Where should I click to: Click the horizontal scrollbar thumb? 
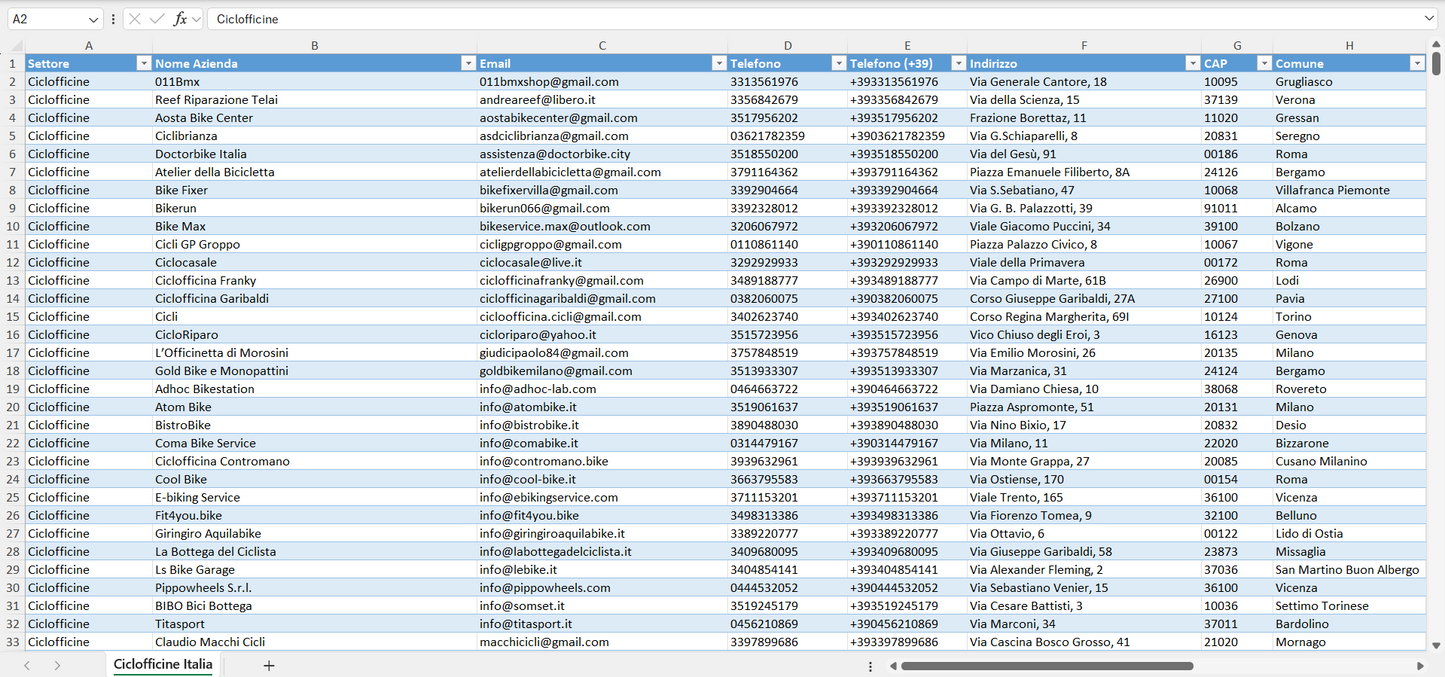[1046, 666]
